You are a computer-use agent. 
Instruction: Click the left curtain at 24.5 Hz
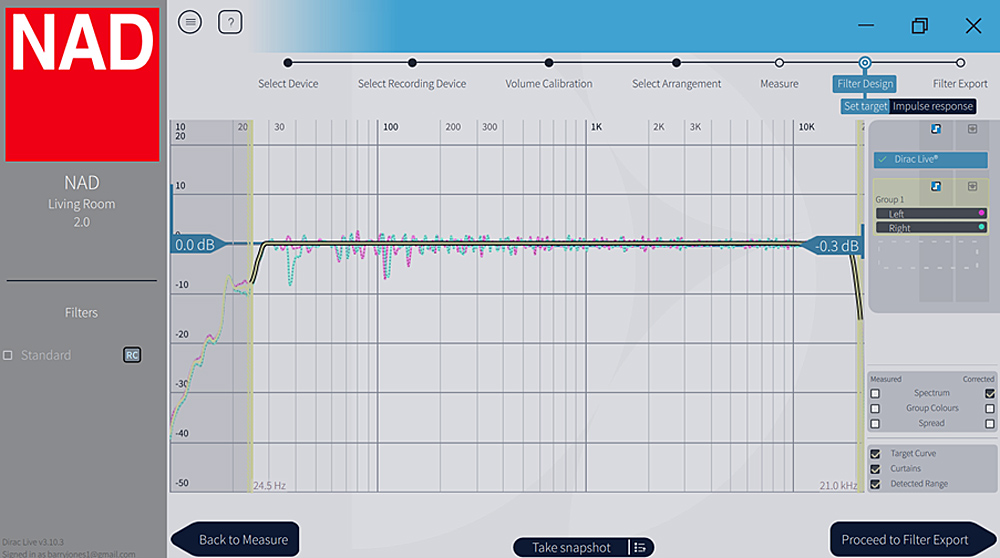pos(251,306)
